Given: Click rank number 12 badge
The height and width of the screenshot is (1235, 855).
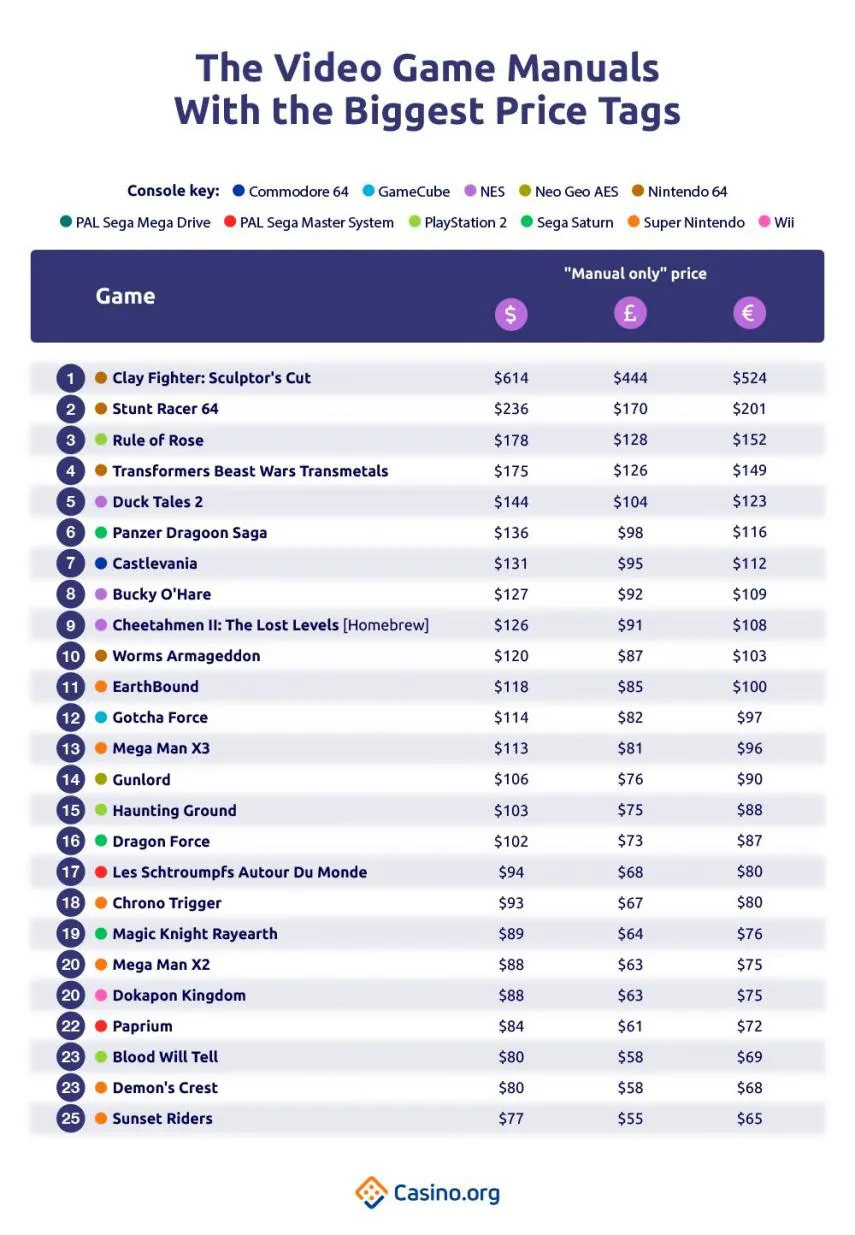Looking at the screenshot, I should pos(70,717).
